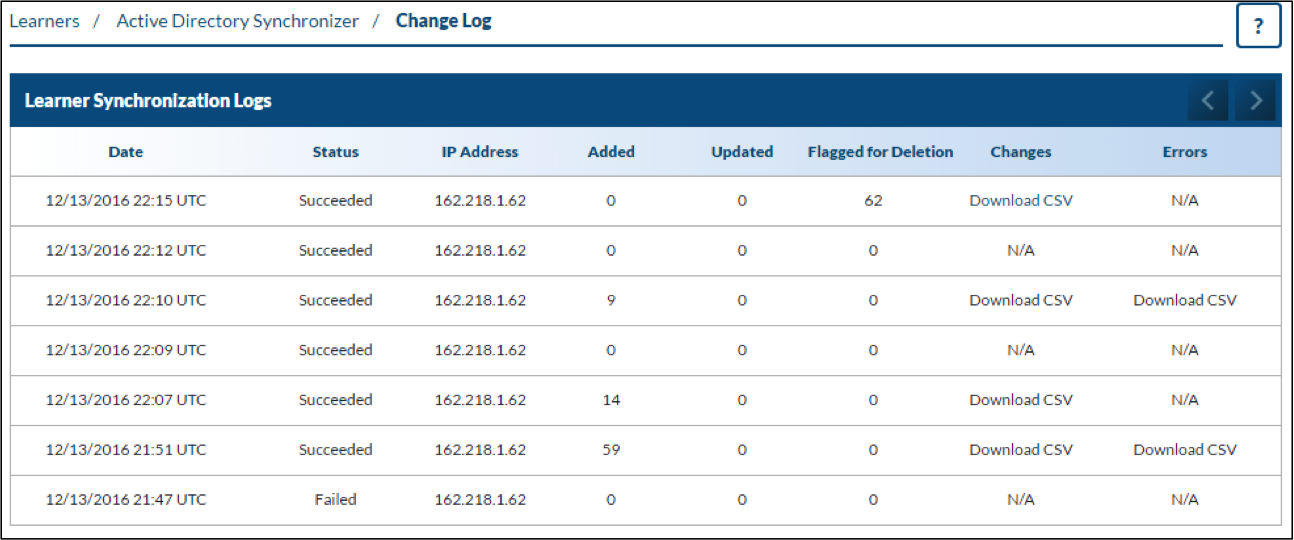Download Changes CSV for 22:10 UTC sync
The width and height of the screenshot is (1294, 540).
(1020, 300)
